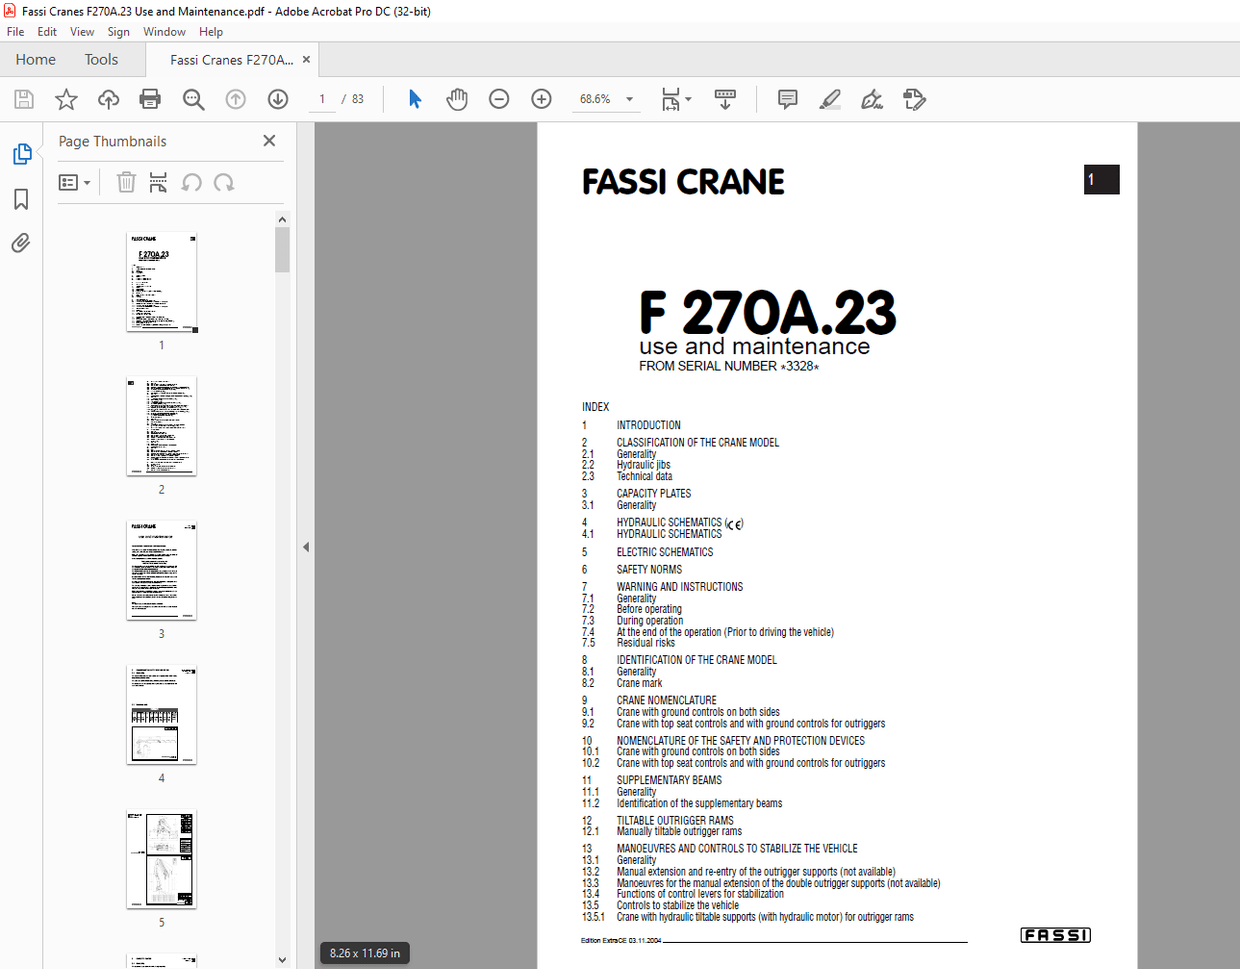The height and width of the screenshot is (969, 1240).
Task: Open the Page Thumbnails panel
Action: pos(21,154)
